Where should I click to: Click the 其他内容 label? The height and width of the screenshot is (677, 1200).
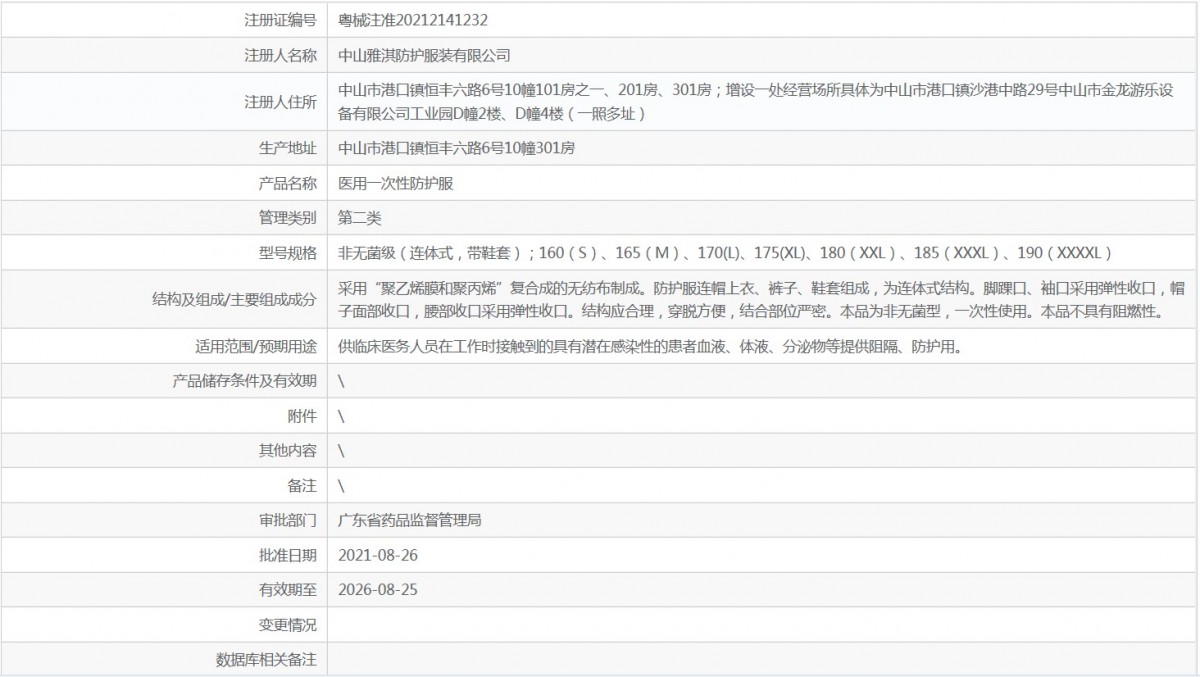click(287, 451)
